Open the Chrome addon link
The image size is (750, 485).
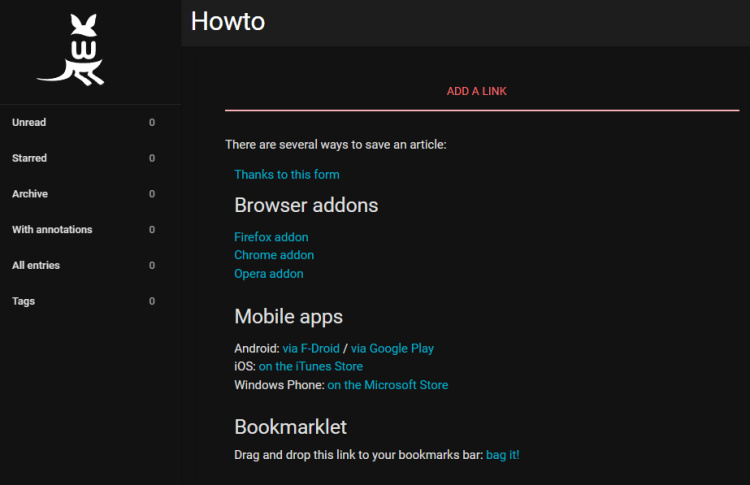274,256
